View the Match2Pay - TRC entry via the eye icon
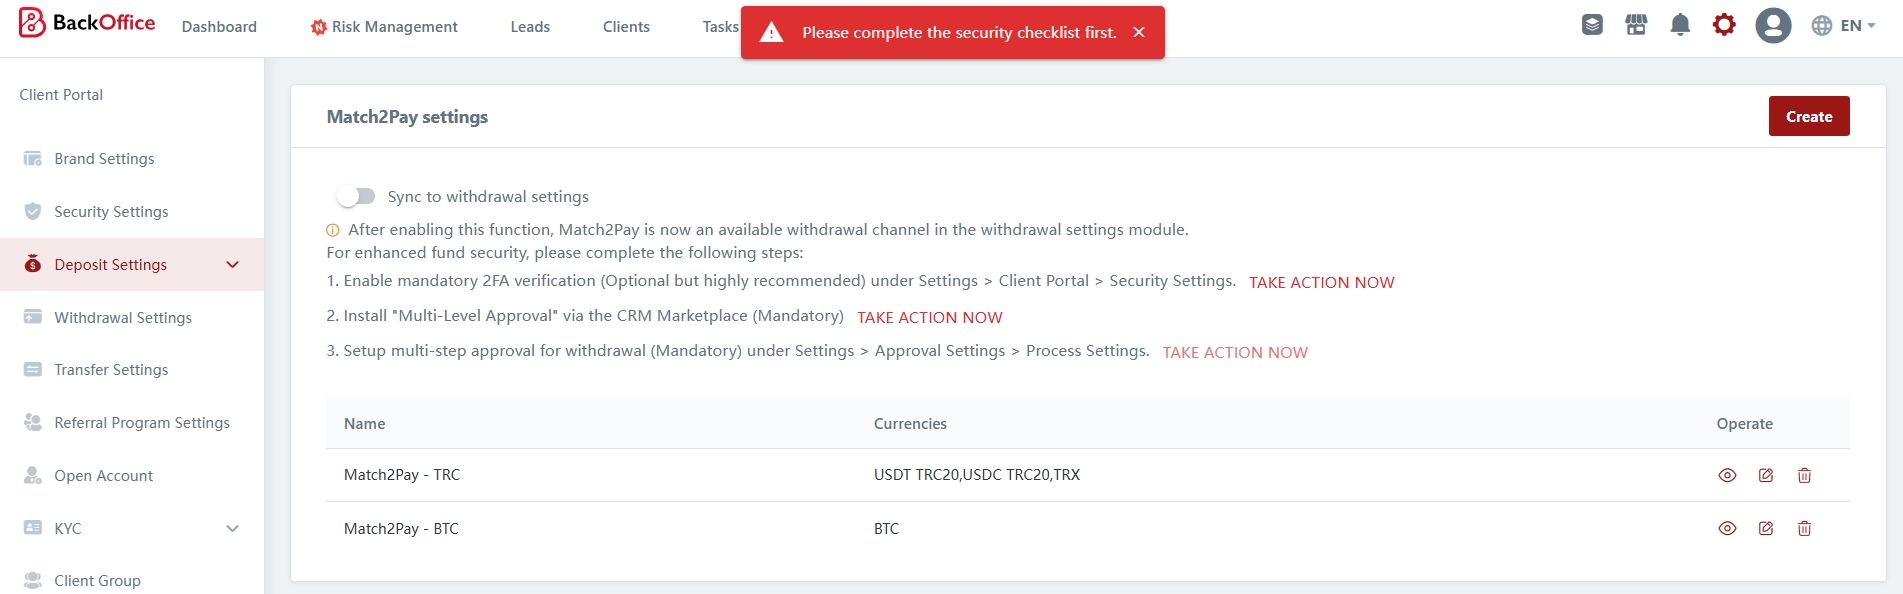Image resolution: width=1903 pixels, height=594 pixels. tap(1727, 475)
